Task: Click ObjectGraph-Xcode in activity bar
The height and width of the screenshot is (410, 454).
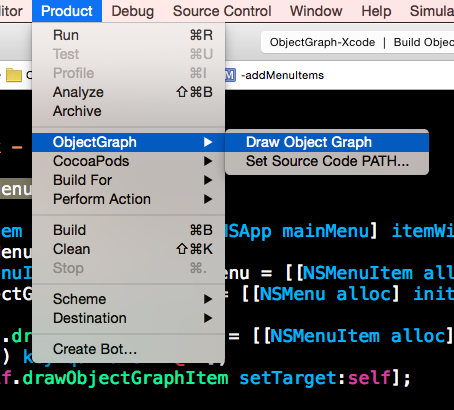Action: (x=322, y=42)
